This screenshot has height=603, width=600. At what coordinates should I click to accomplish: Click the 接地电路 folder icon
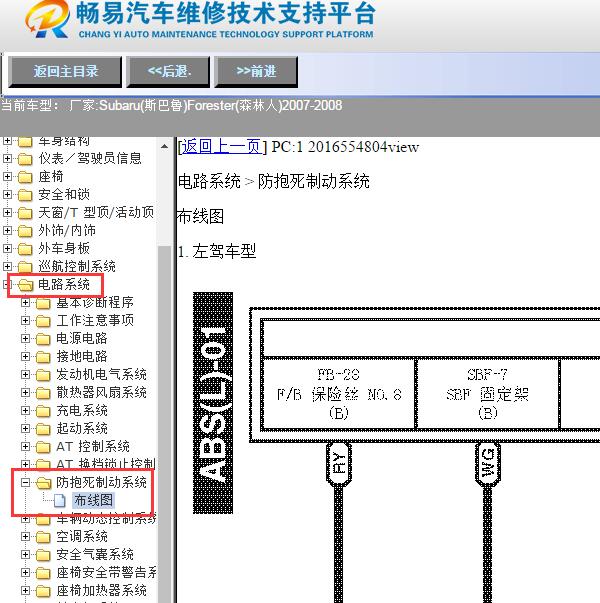(x=43, y=357)
